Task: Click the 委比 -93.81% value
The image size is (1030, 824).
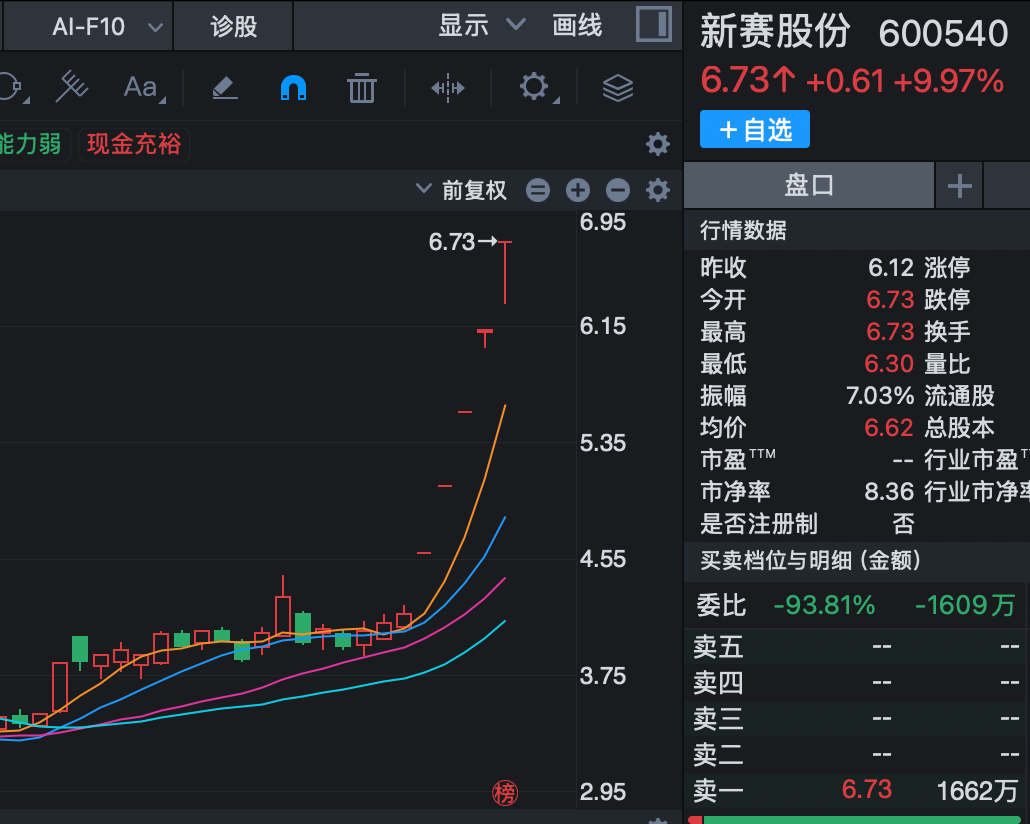Action: [x=824, y=605]
